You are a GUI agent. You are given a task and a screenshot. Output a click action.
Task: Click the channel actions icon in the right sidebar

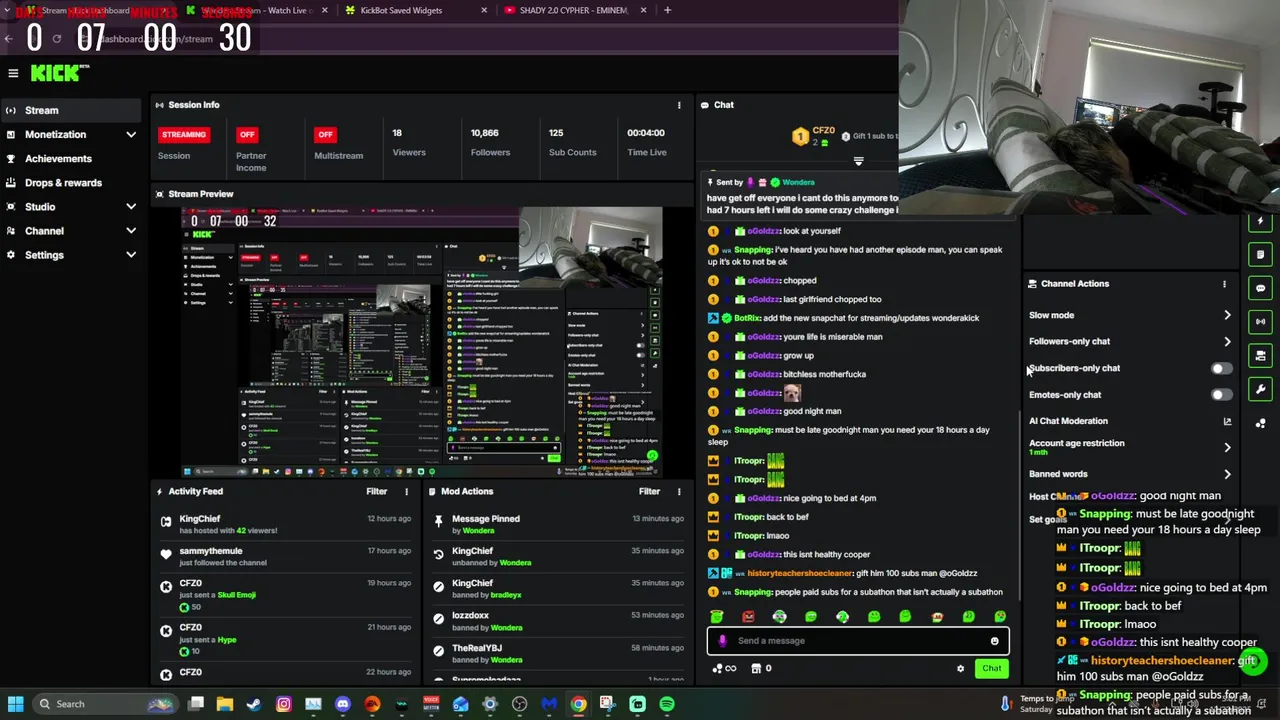click(x=1261, y=356)
